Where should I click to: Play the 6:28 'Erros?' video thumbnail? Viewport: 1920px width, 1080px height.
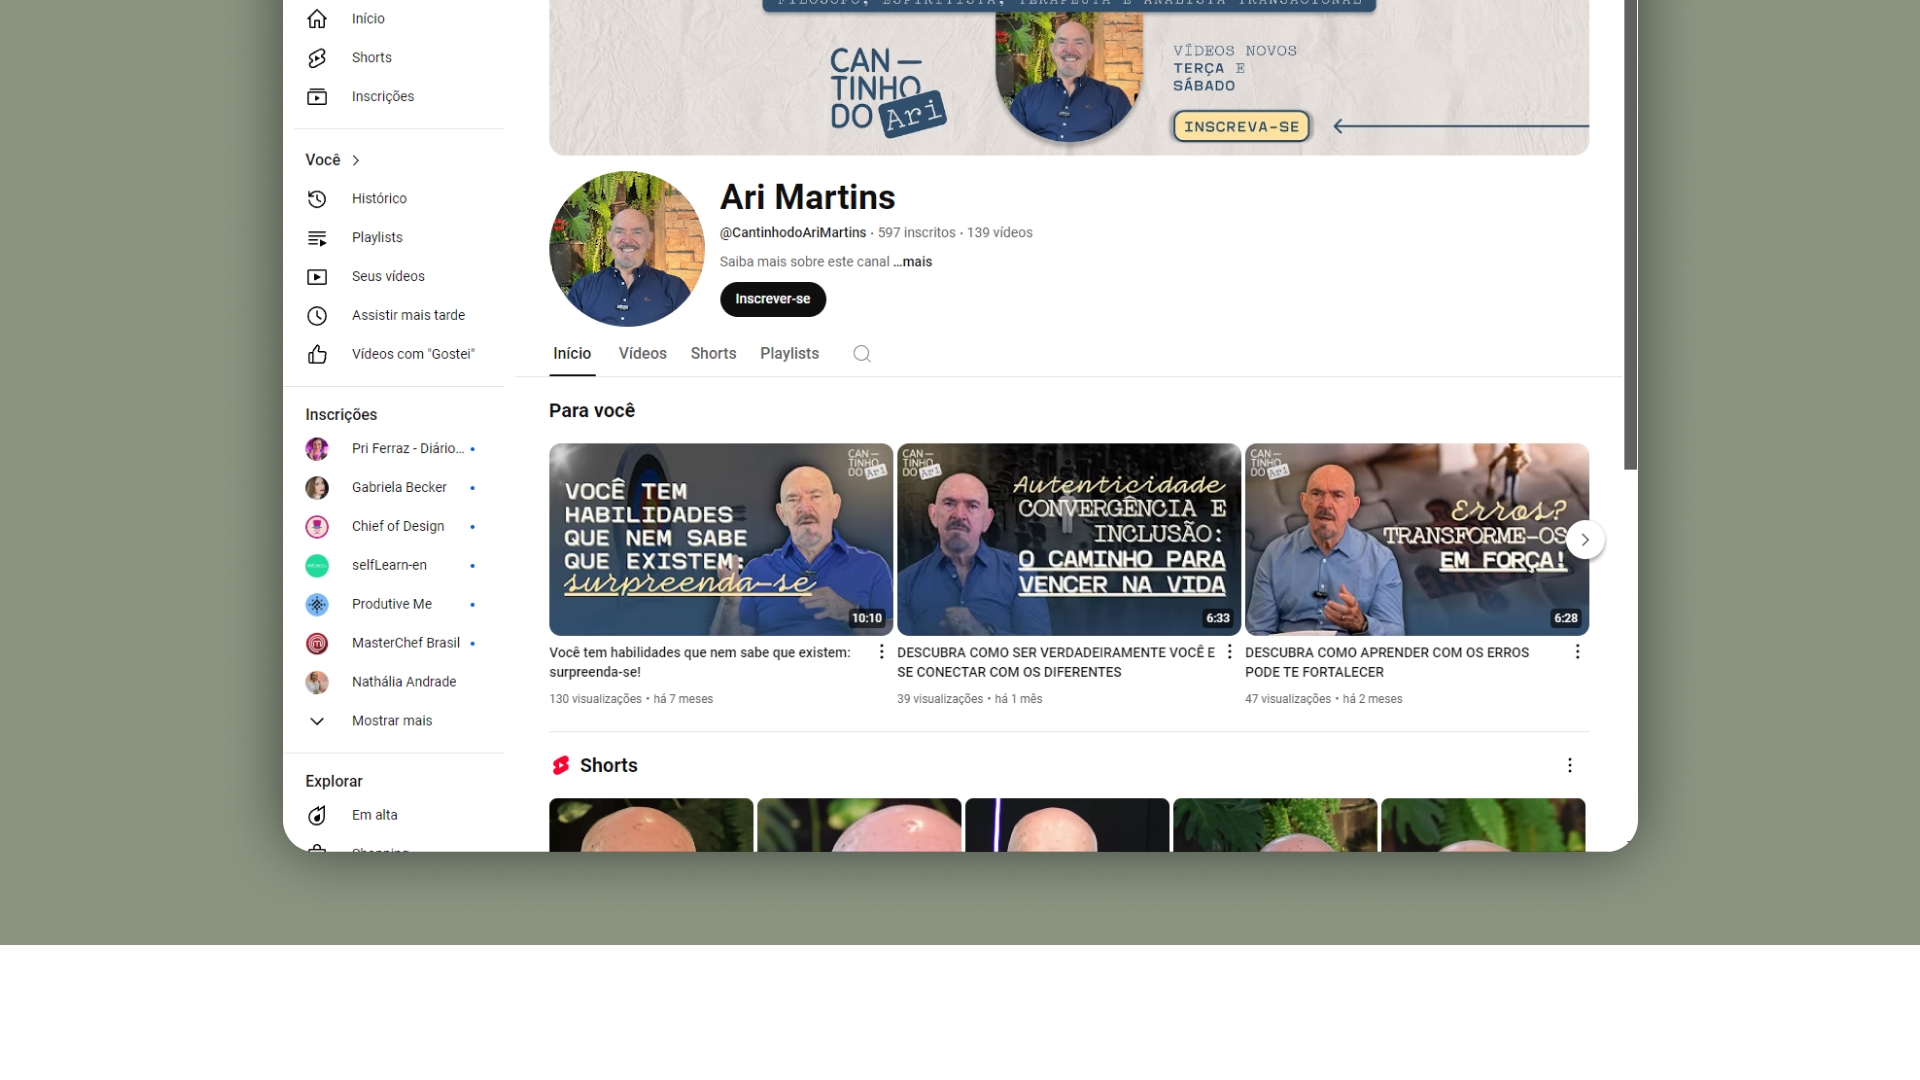(1417, 540)
